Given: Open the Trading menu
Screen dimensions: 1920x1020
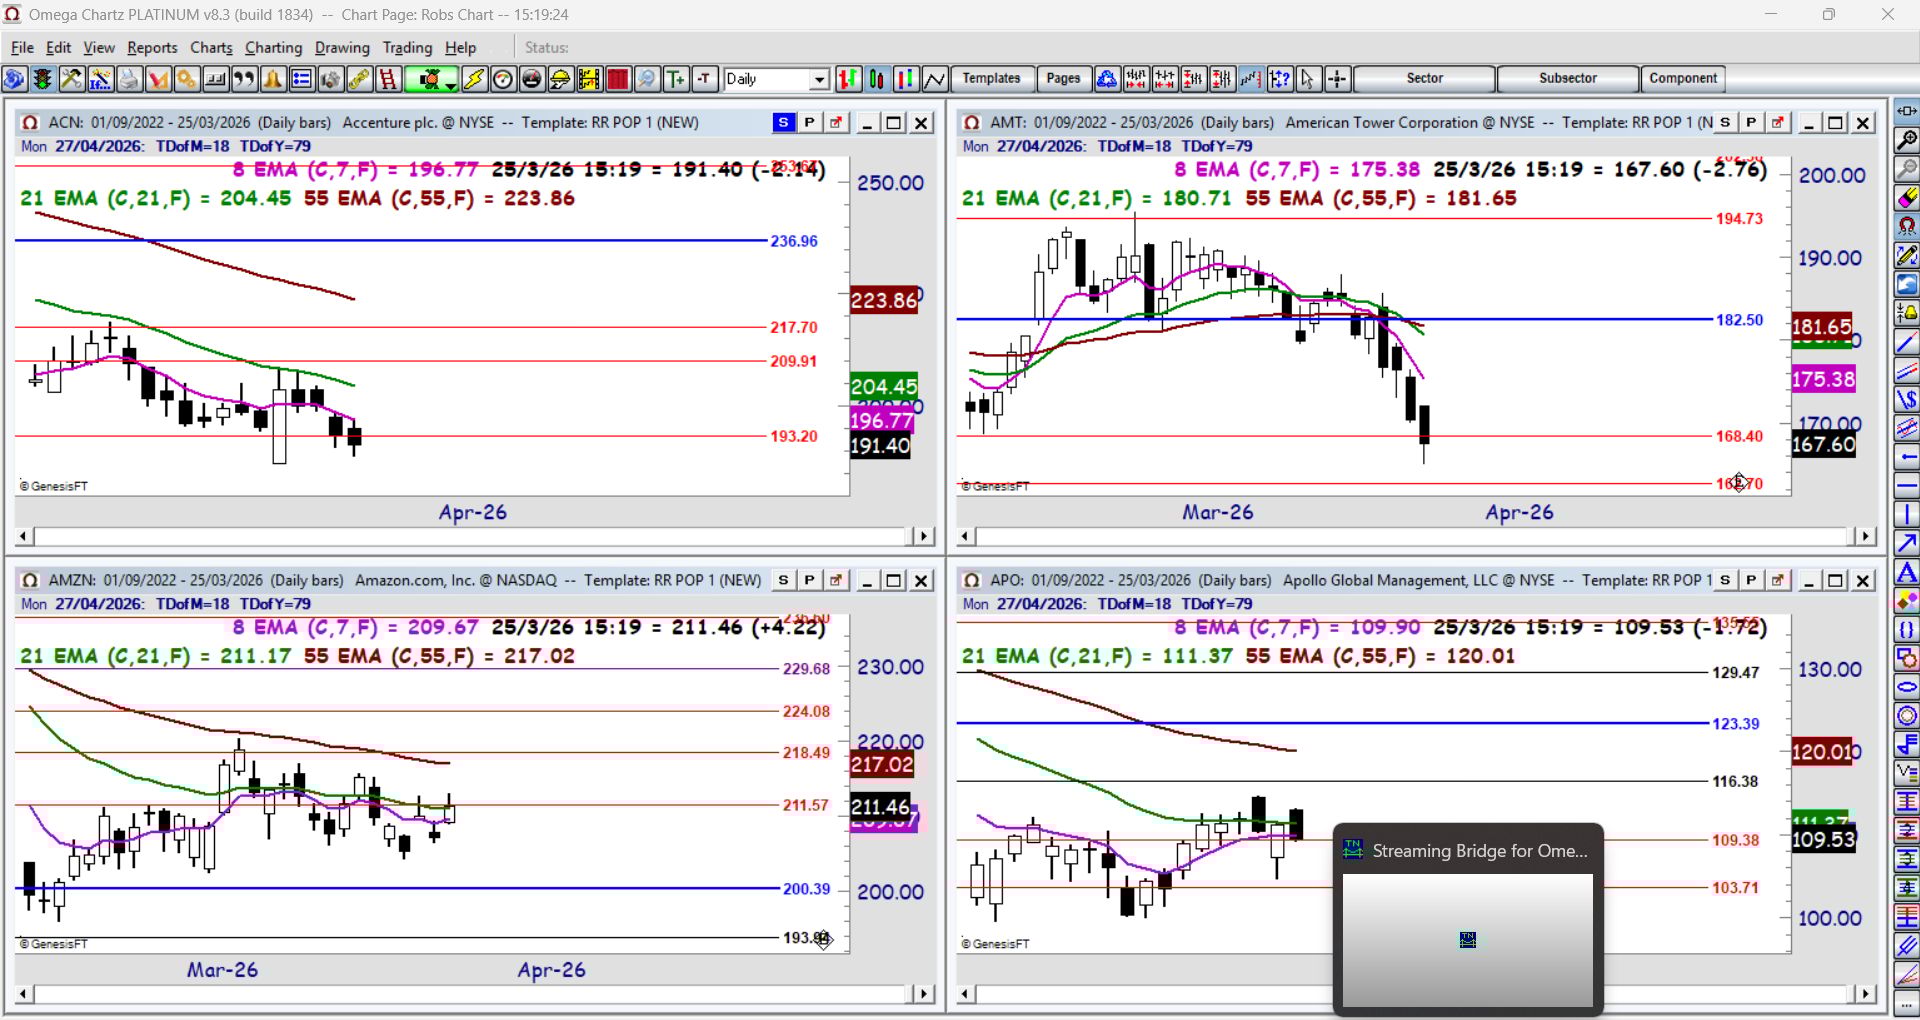Looking at the screenshot, I should (x=407, y=47).
